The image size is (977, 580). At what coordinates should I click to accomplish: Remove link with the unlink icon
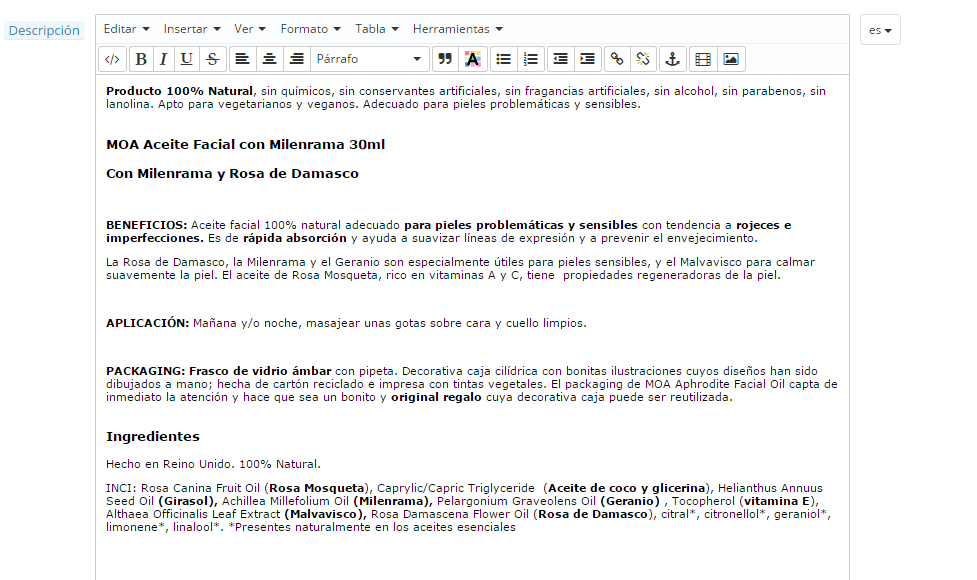[643, 59]
